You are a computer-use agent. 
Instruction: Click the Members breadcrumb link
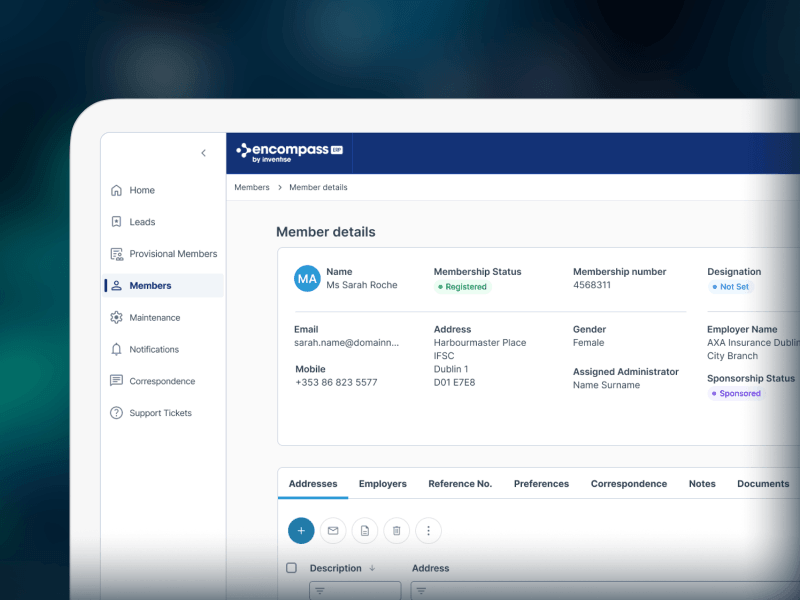pos(252,187)
